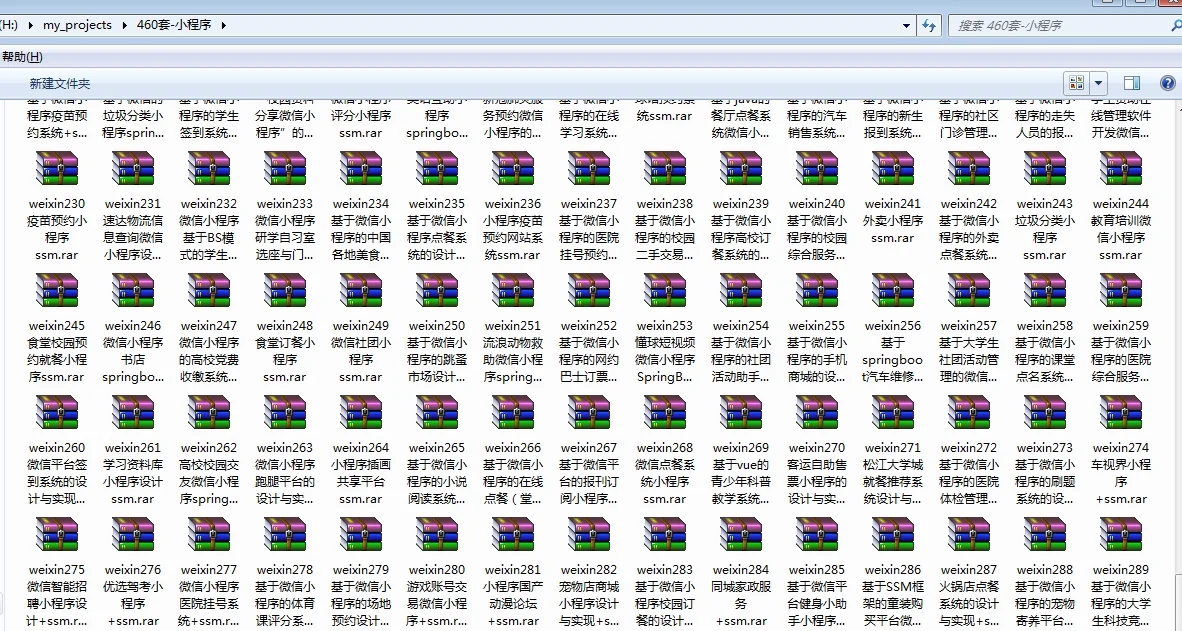The height and width of the screenshot is (631, 1182).
Task: Select the weixin266 rar archive icon
Action: click(x=513, y=412)
